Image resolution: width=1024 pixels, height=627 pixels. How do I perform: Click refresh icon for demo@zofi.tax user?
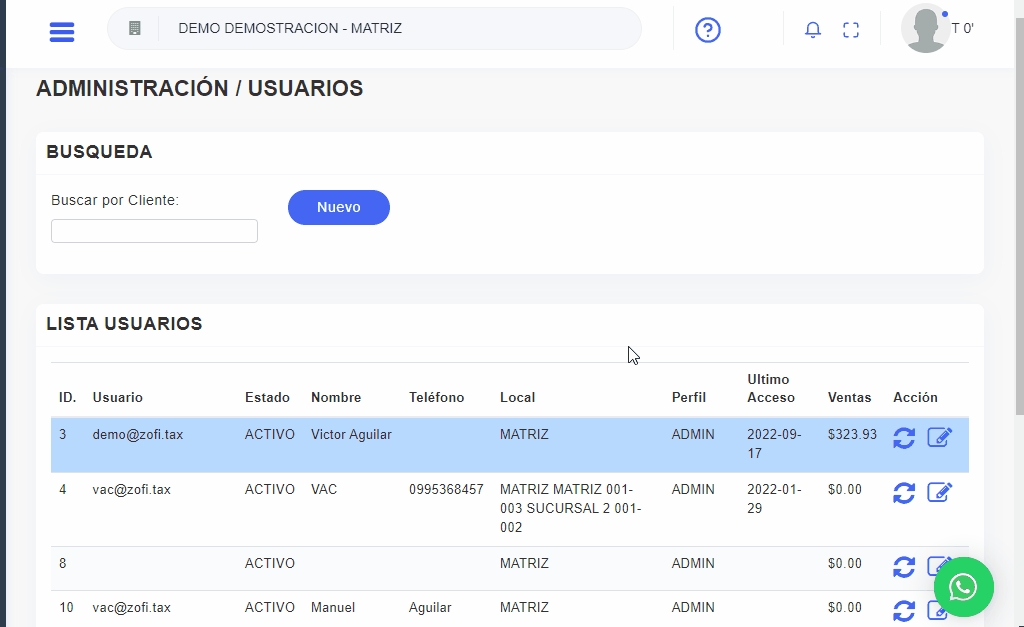pyautogui.click(x=904, y=438)
